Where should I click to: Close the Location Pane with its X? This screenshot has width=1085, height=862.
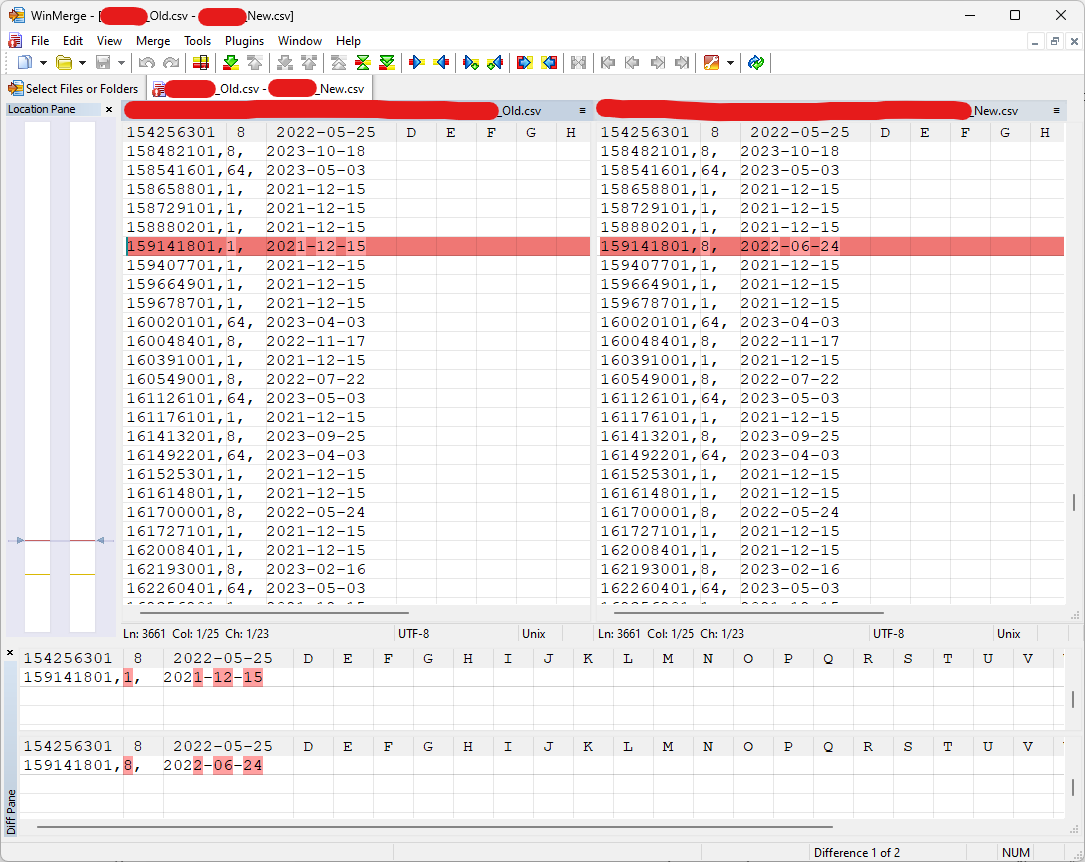click(109, 109)
